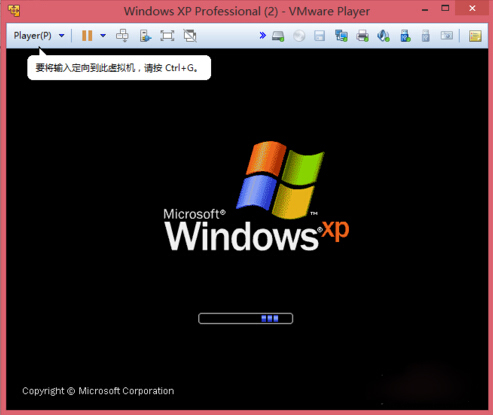Click the Unity mode icon
493x415 pixels.
coord(145,36)
